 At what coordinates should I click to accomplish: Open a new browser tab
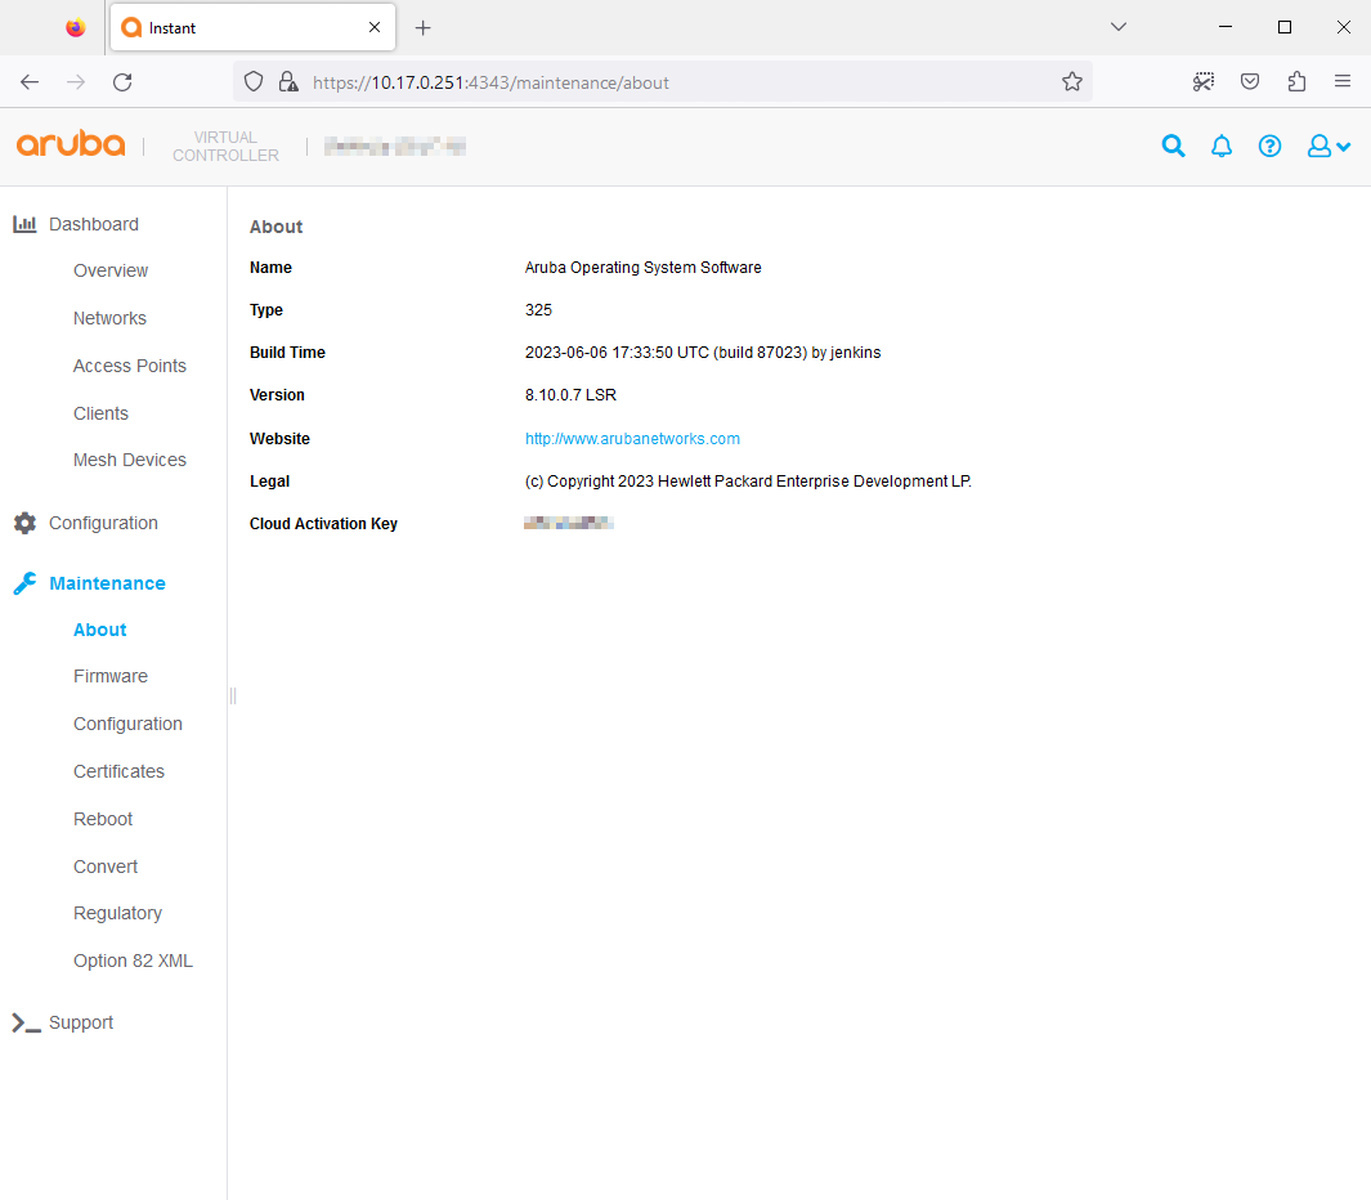[x=423, y=28]
